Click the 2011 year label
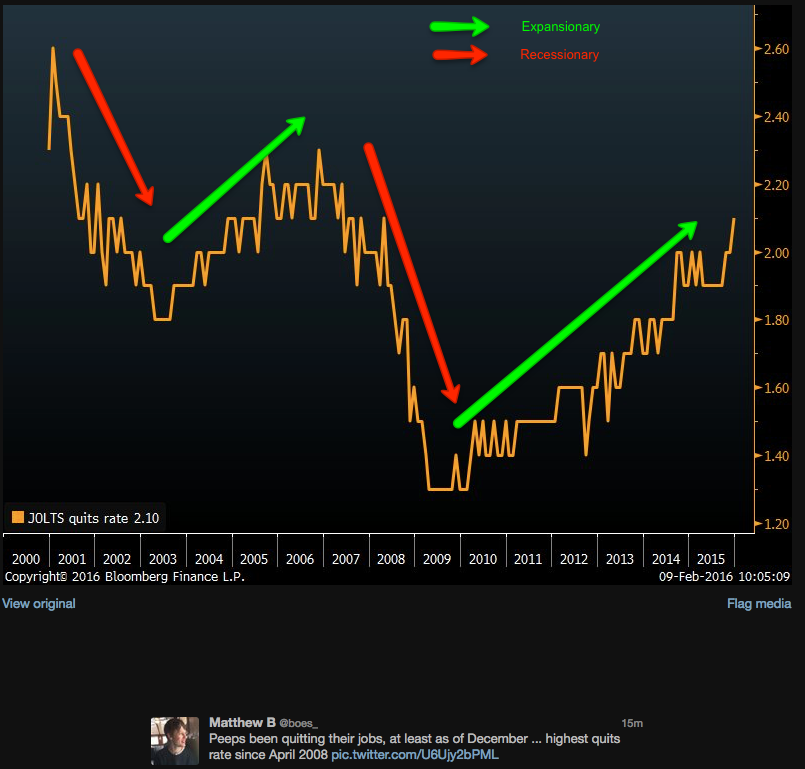The width and height of the screenshot is (805, 769). [x=528, y=559]
